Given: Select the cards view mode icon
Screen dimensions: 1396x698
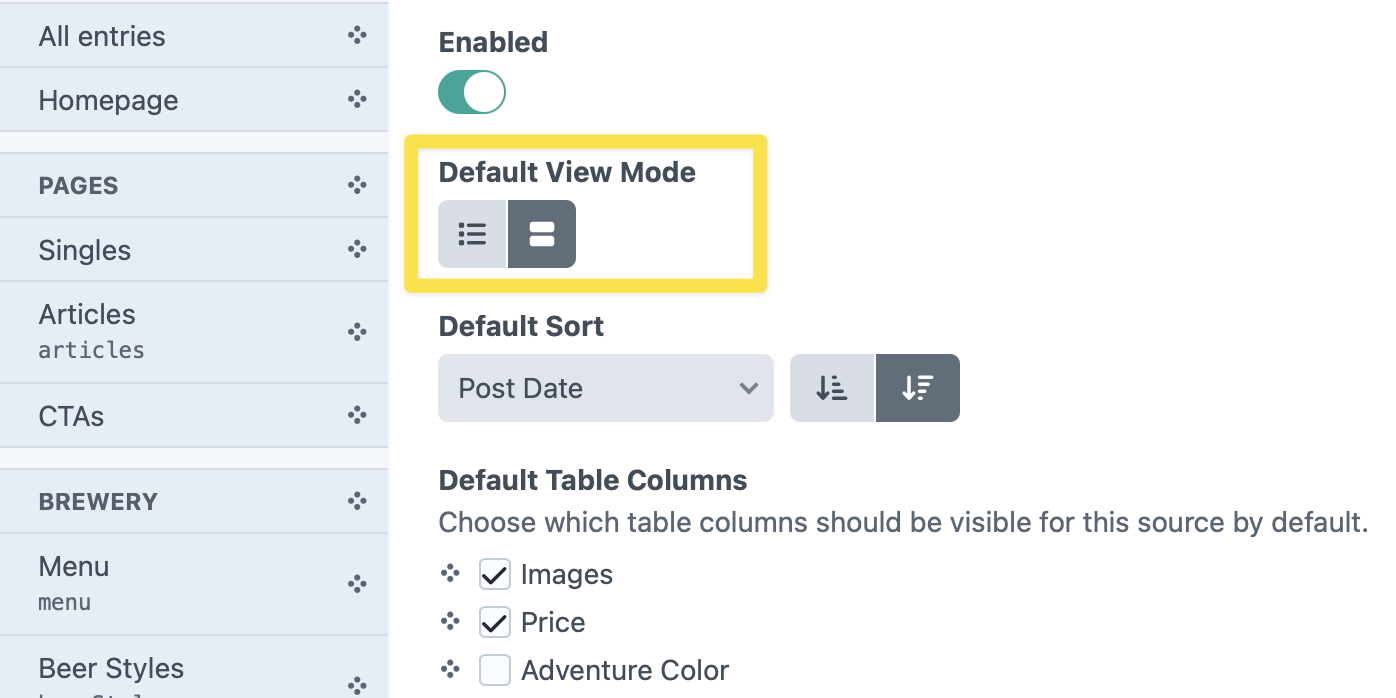Looking at the screenshot, I should (542, 234).
